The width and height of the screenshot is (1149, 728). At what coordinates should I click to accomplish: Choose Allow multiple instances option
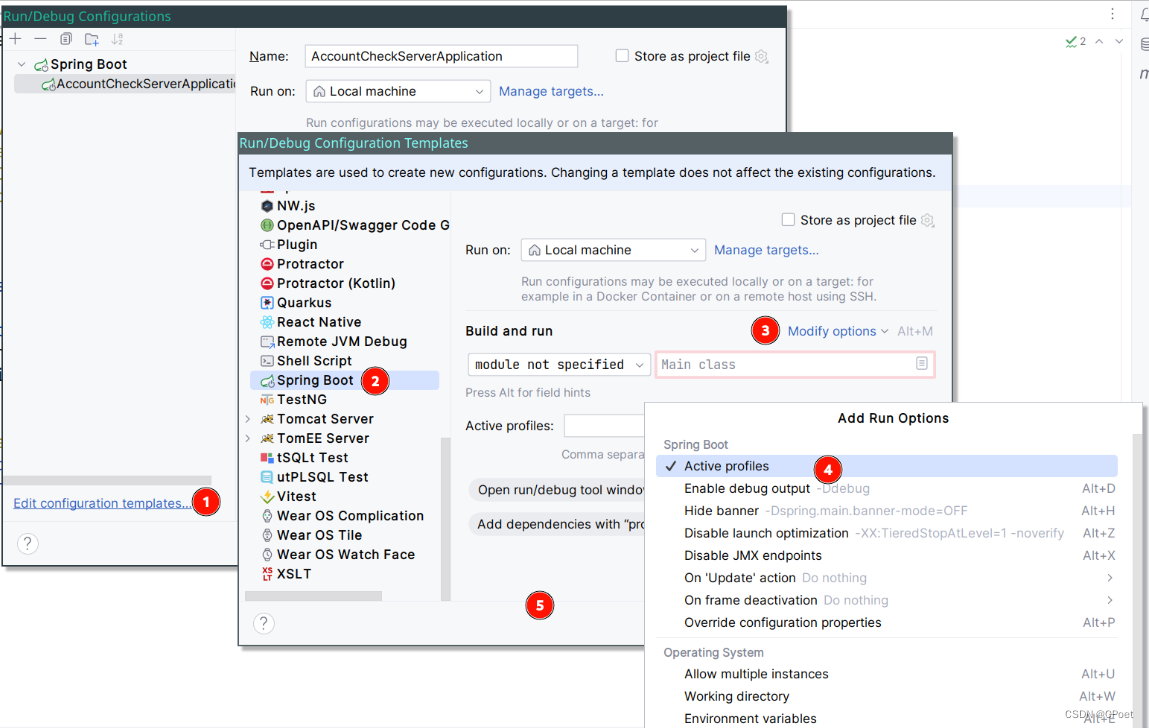point(887,674)
